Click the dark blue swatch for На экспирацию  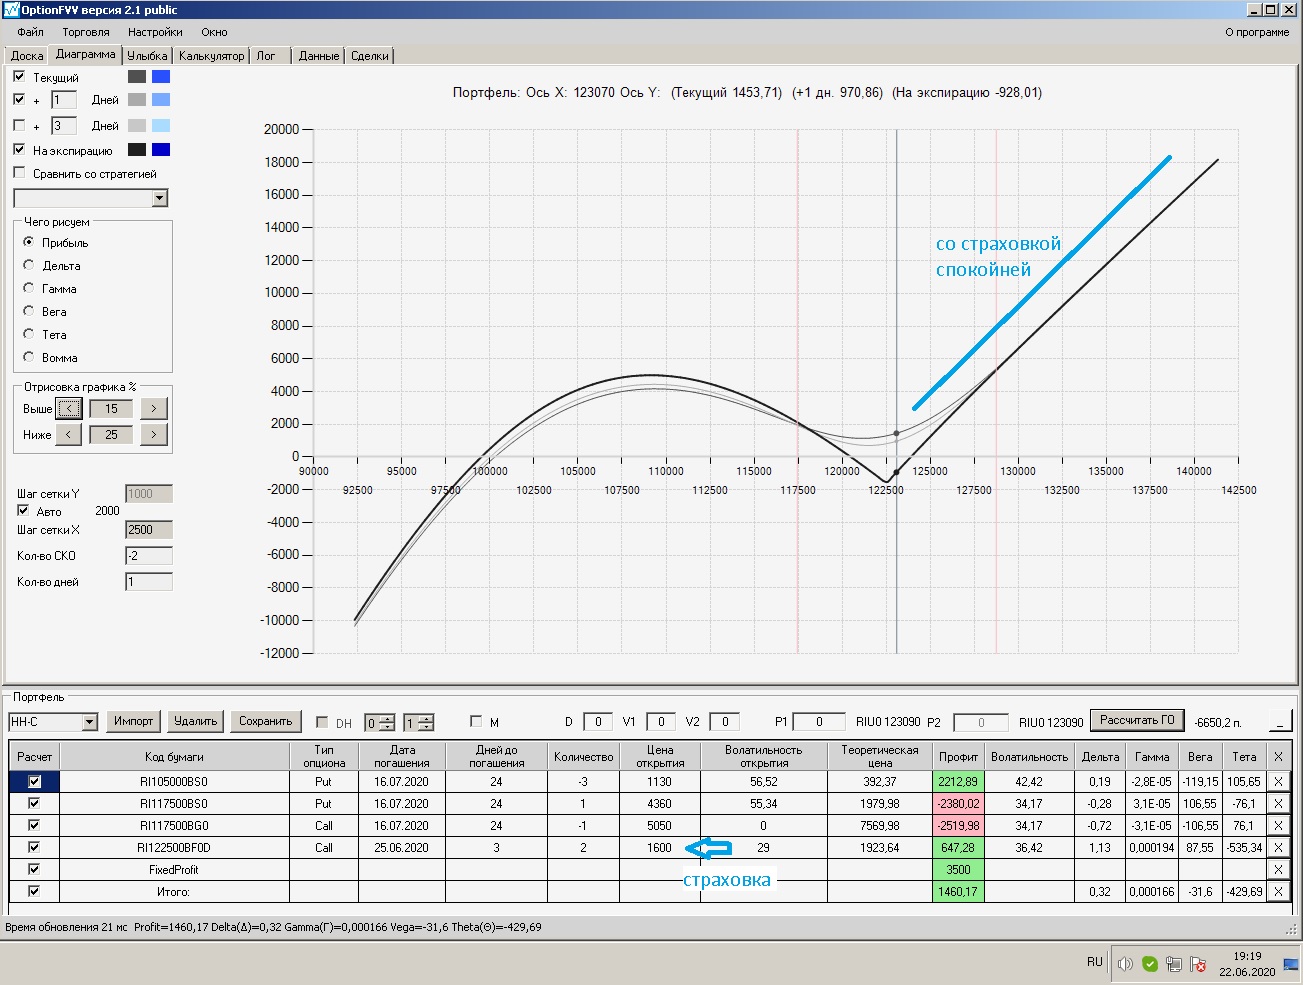[x=161, y=149]
